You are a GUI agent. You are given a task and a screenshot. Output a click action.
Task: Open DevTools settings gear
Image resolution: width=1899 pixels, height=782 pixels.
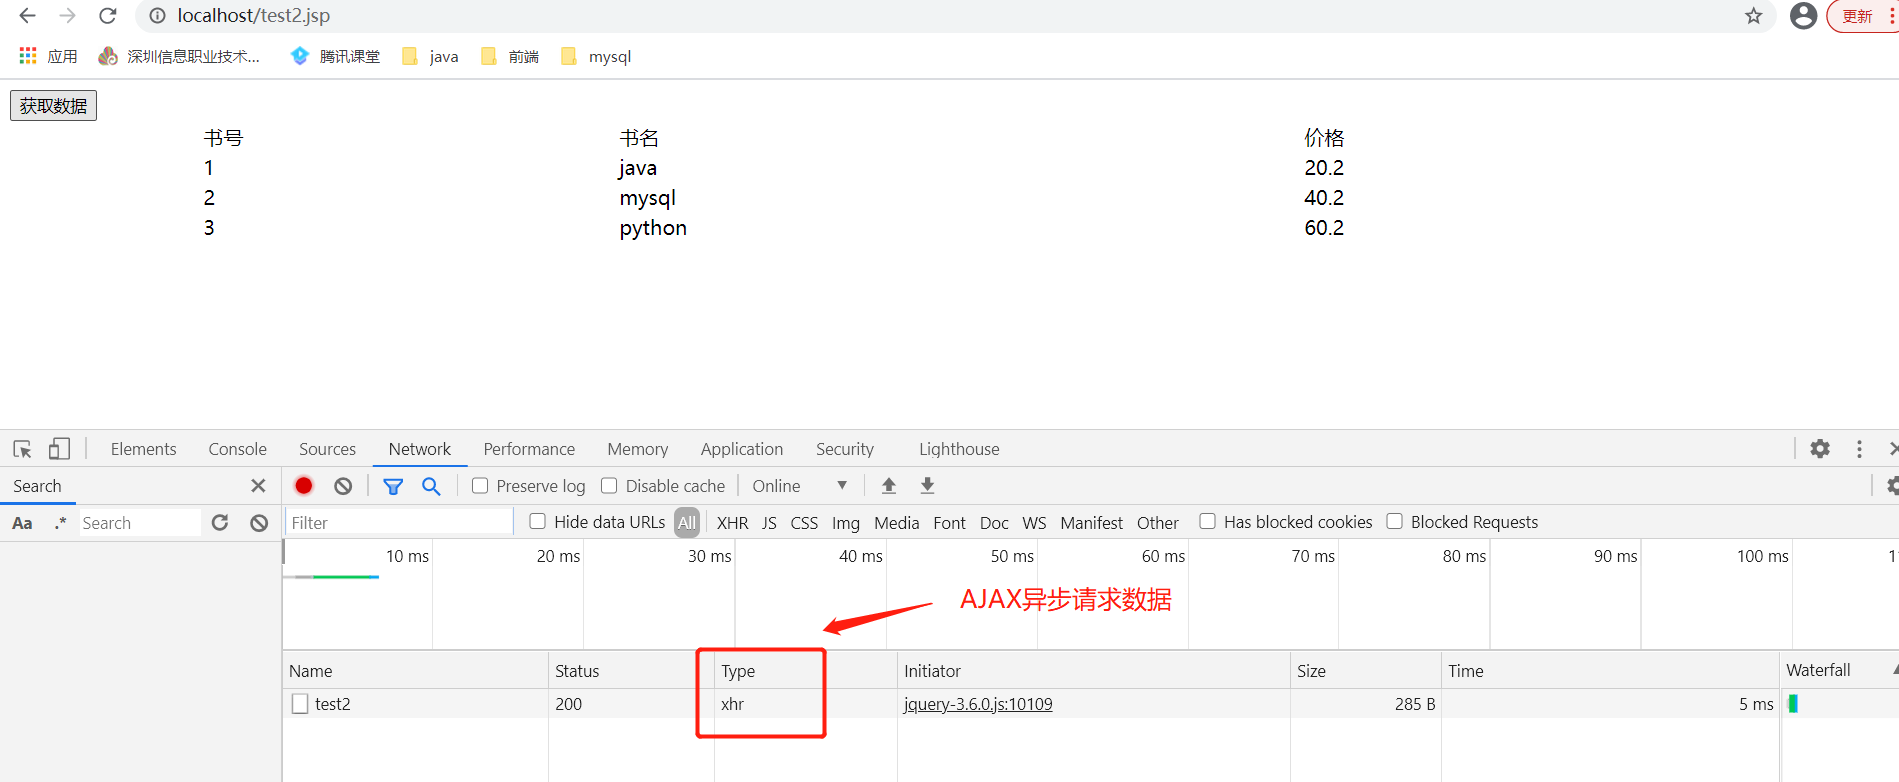pyautogui.click(x=1820, y=449)
